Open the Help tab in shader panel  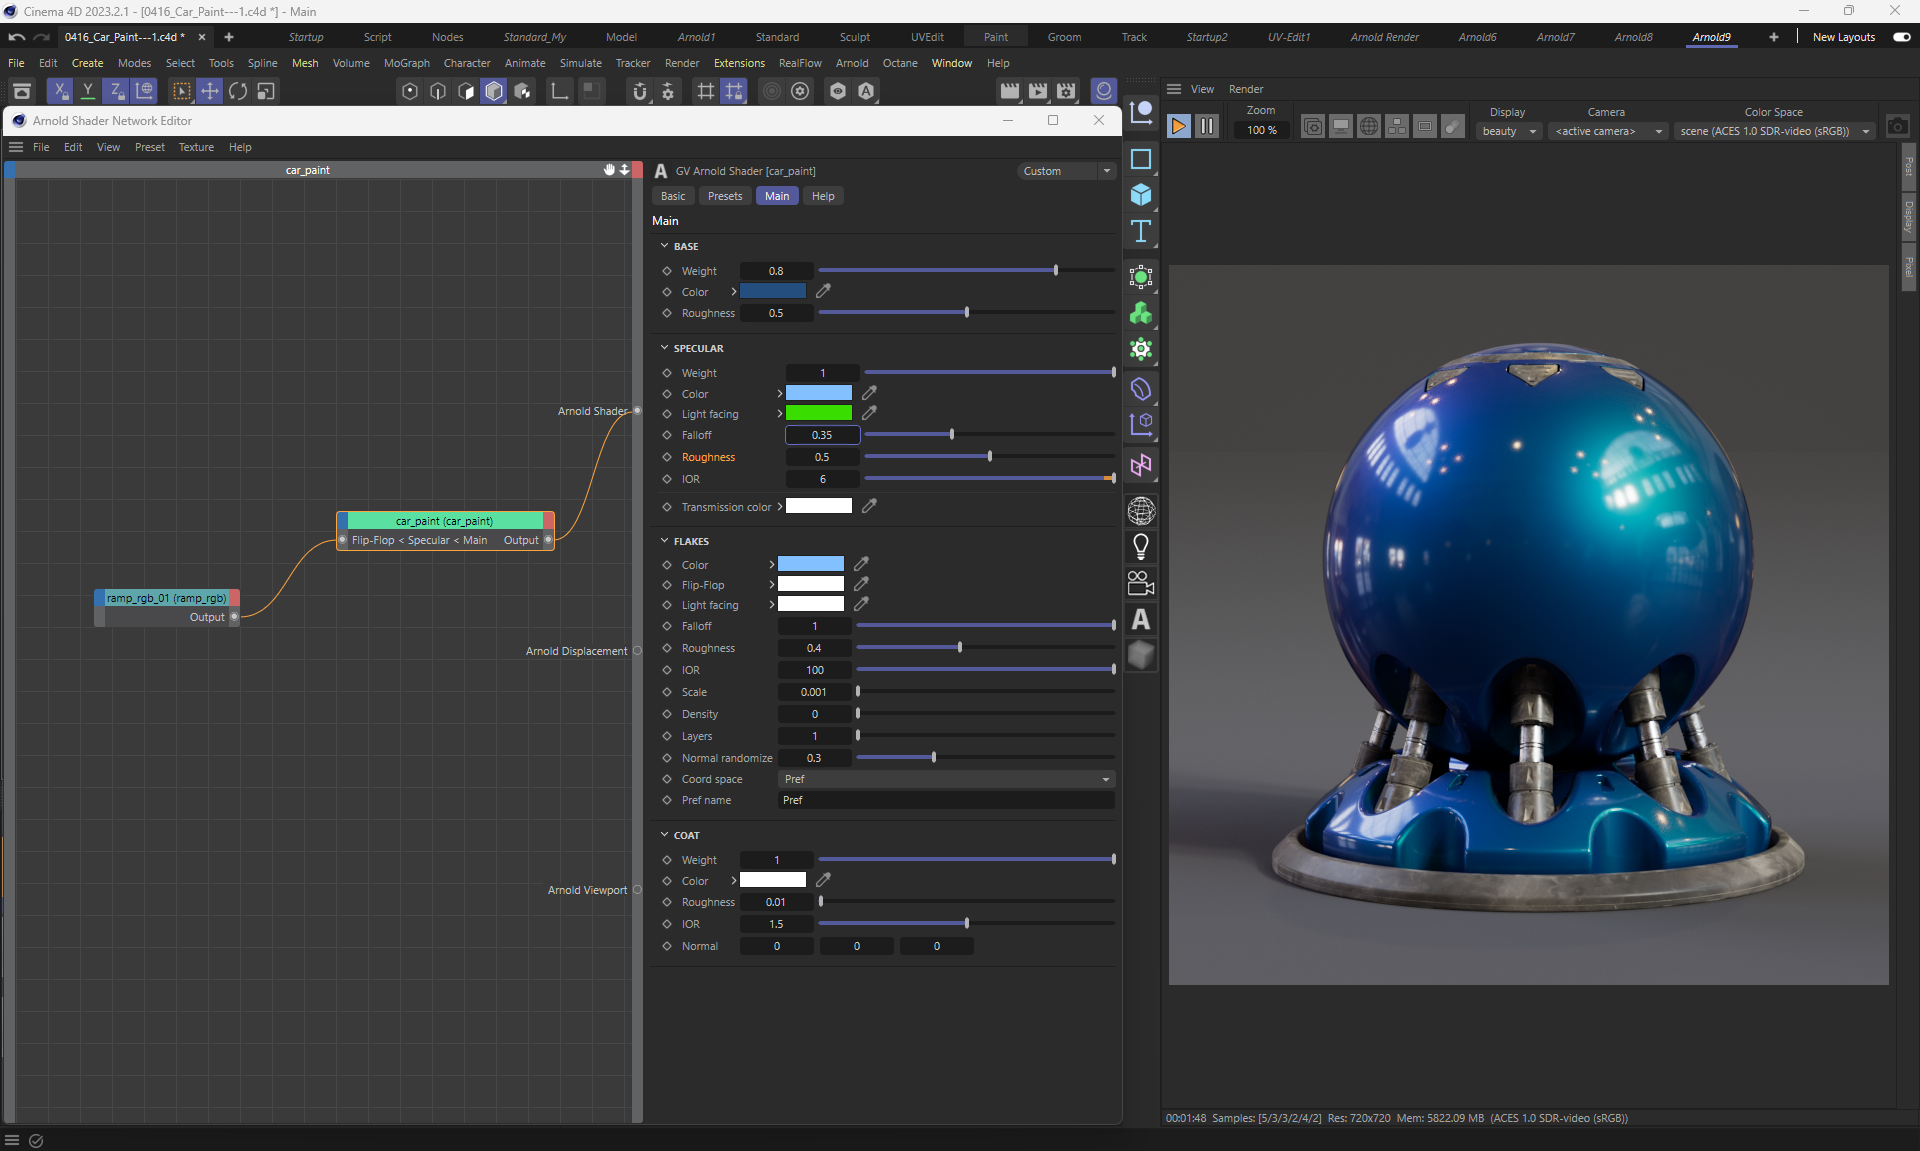click(822, 196)
